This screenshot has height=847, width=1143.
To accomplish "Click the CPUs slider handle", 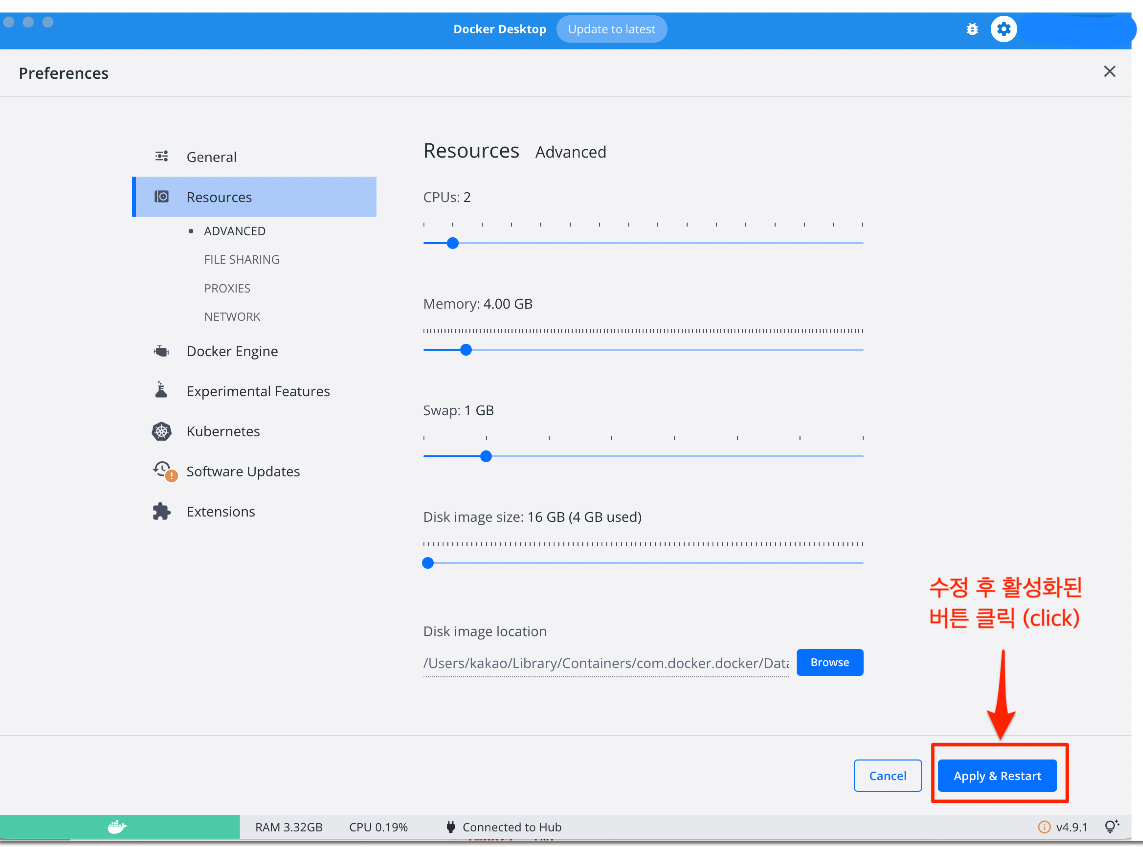I will click(x=453, y=243).
